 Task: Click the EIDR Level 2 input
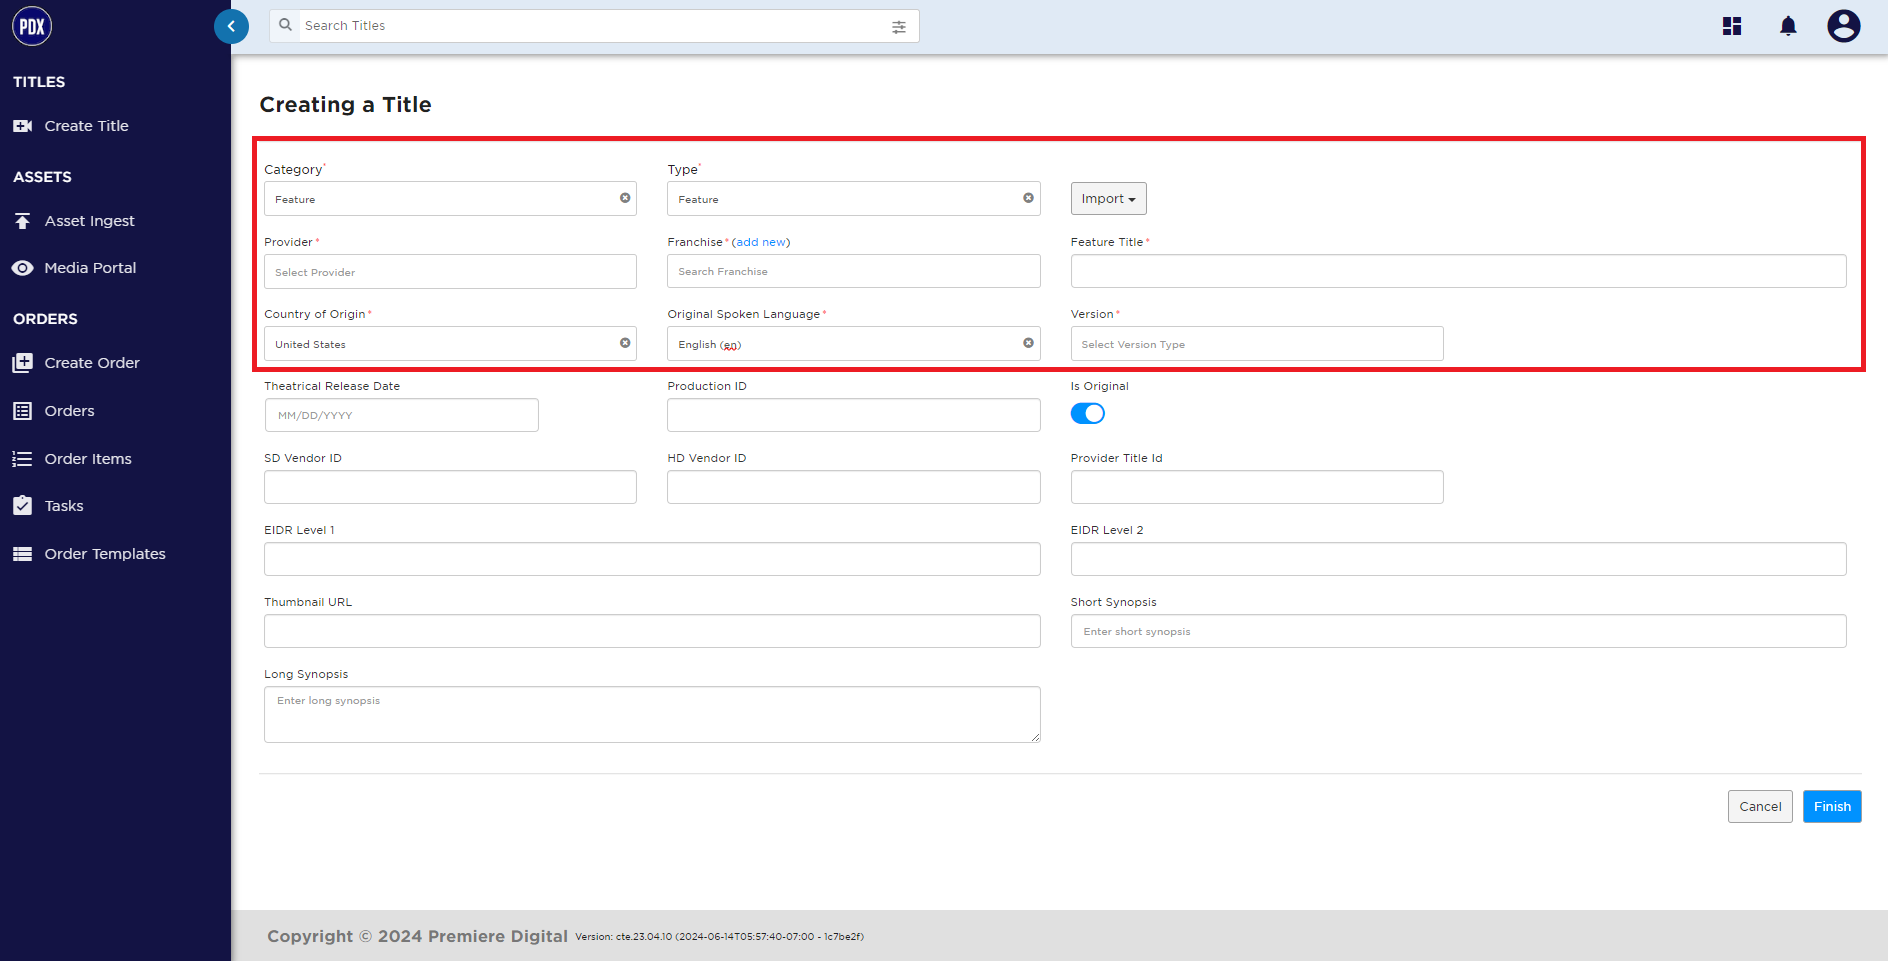1458,559
